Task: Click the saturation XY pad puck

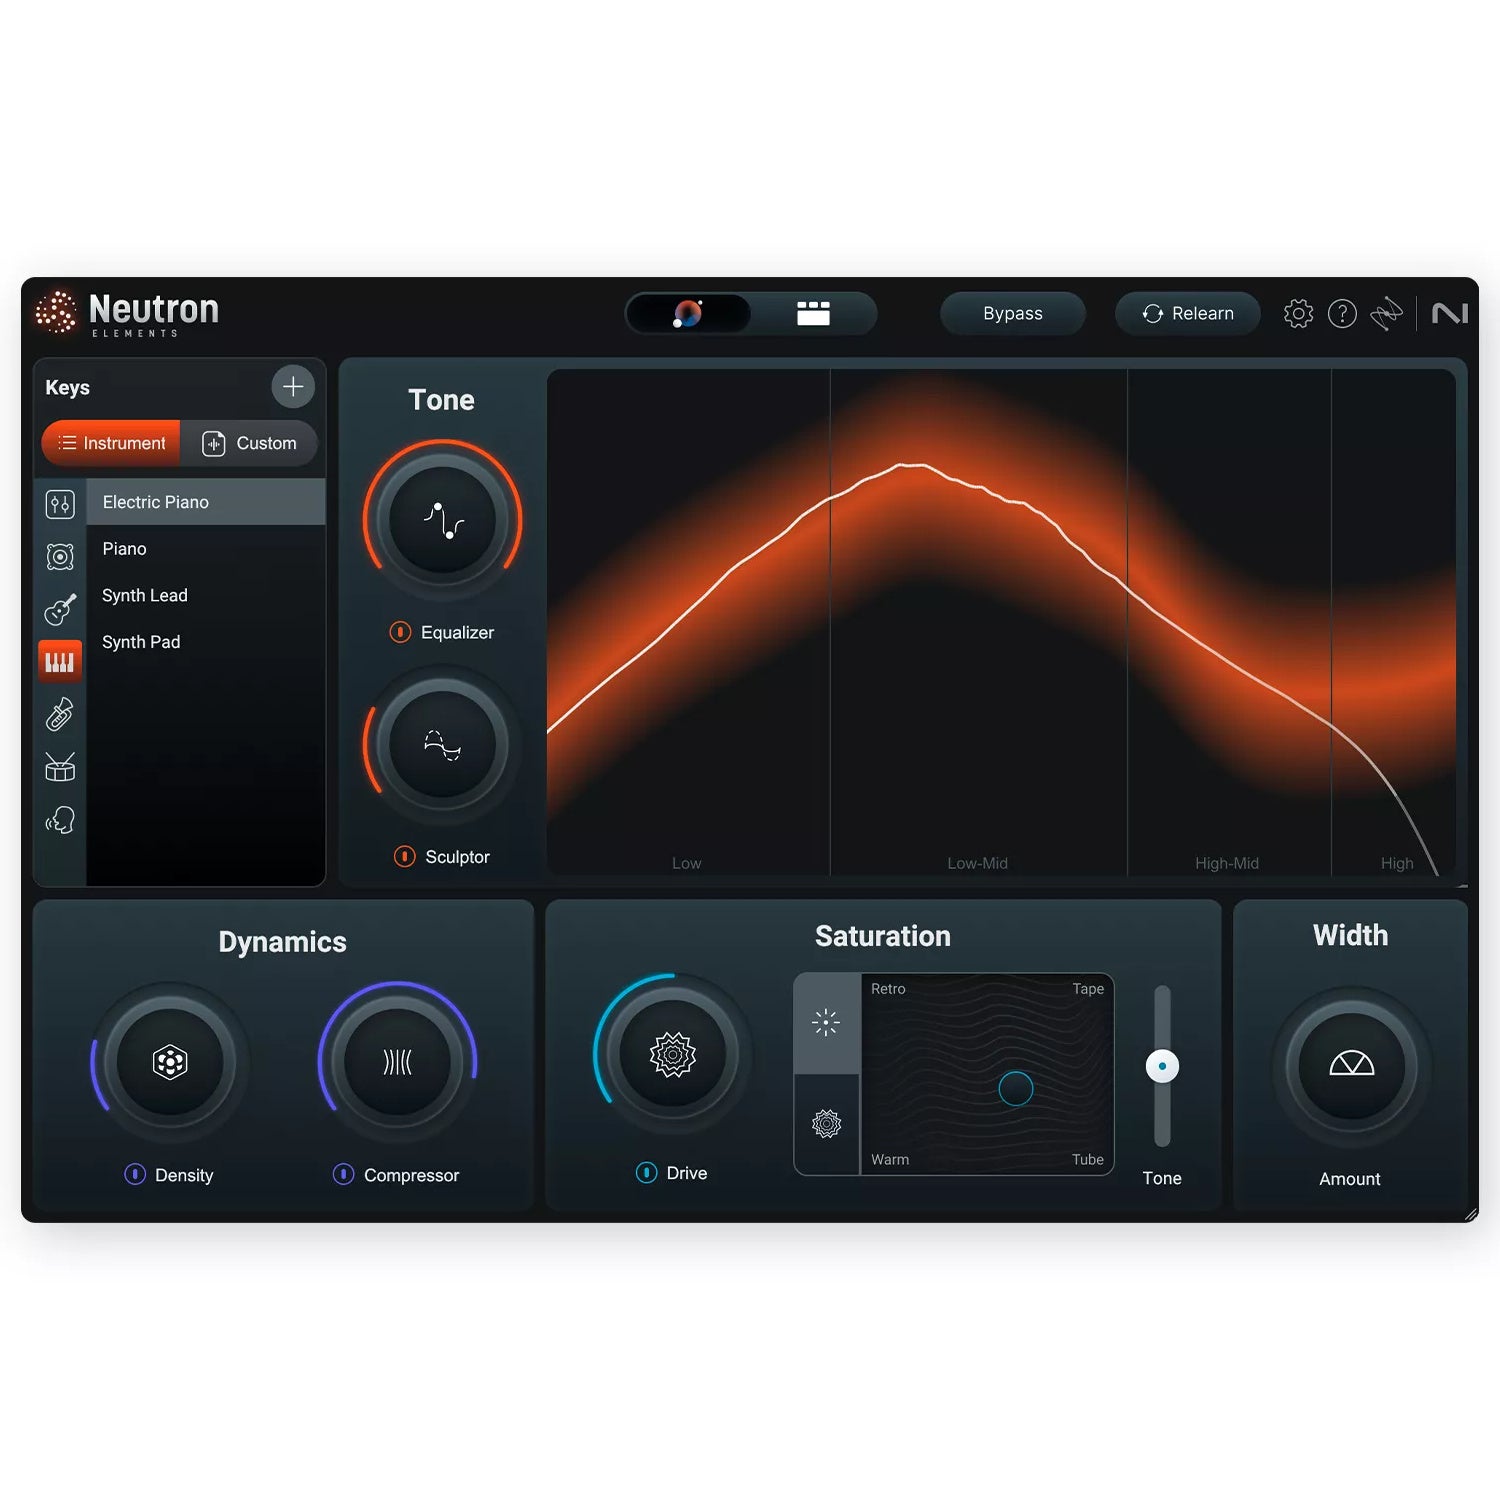Action: pos(1016,1089)
